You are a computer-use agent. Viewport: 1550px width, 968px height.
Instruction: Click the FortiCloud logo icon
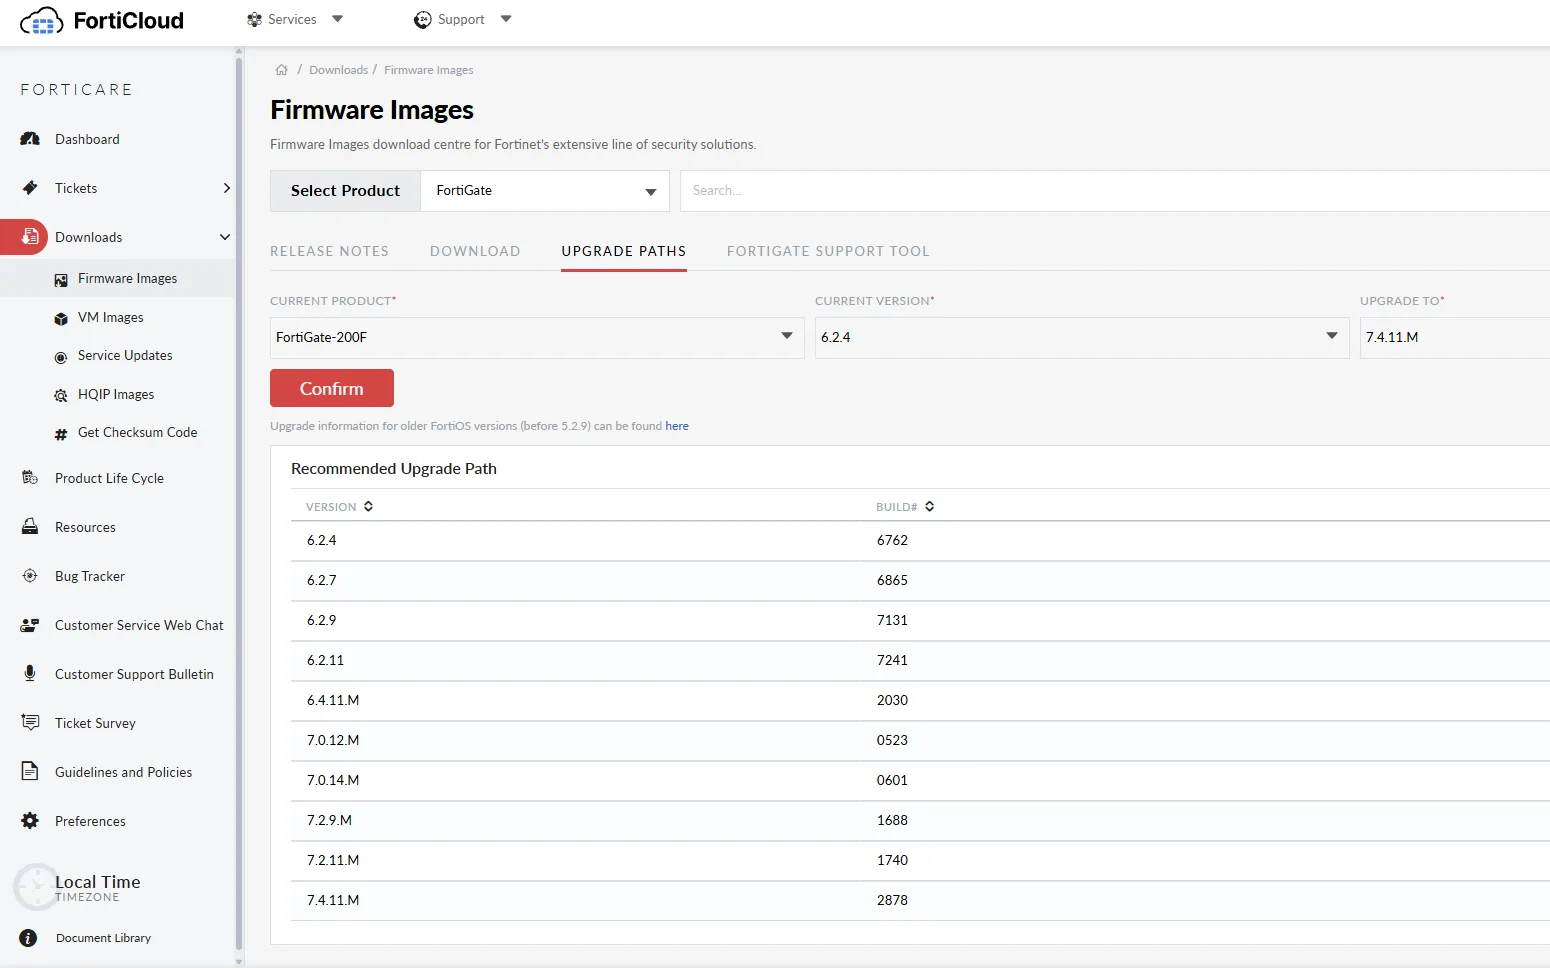(42, 21)
